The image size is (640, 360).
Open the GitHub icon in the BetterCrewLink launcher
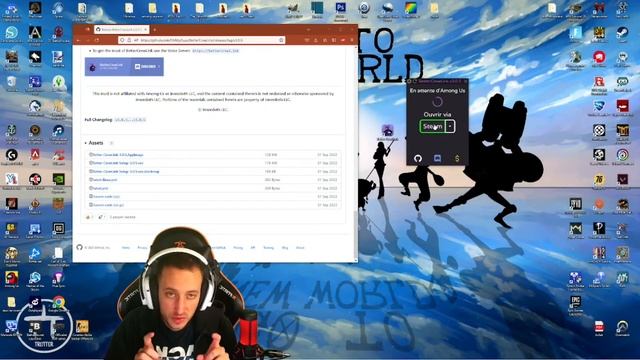[x=418, y=158]
